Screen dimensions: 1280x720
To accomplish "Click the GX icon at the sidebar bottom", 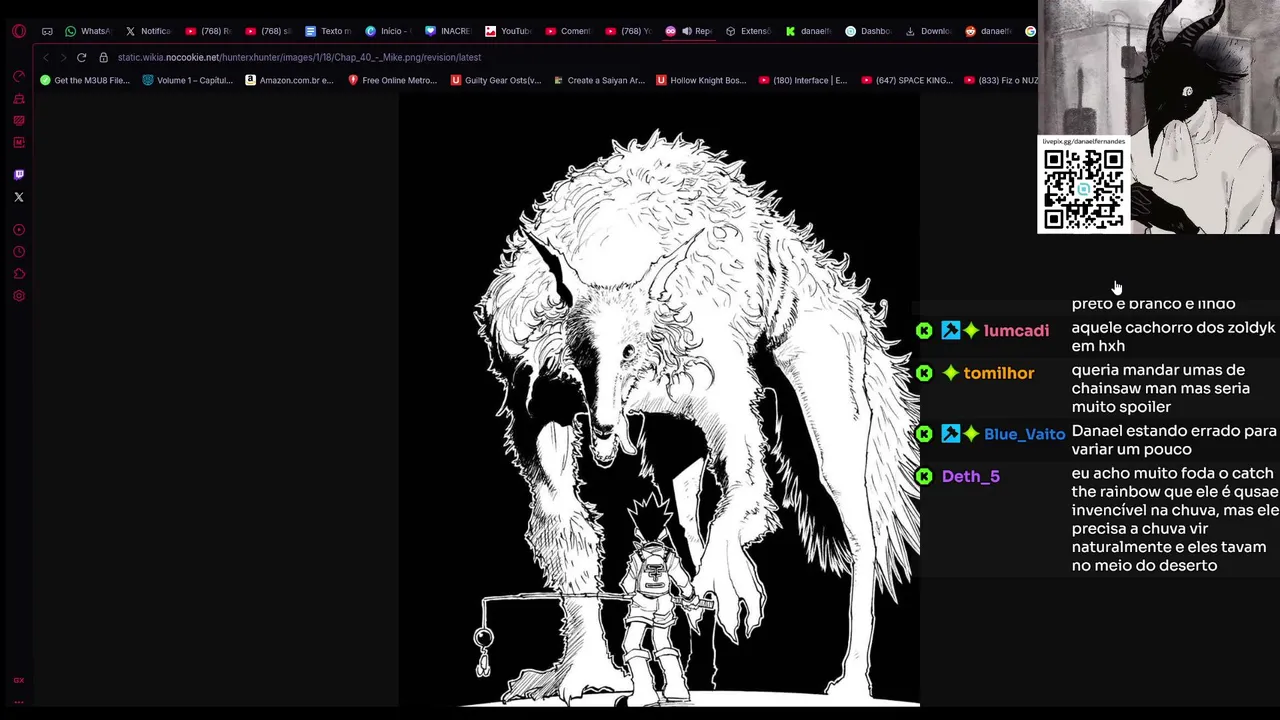I will (19, 681).
